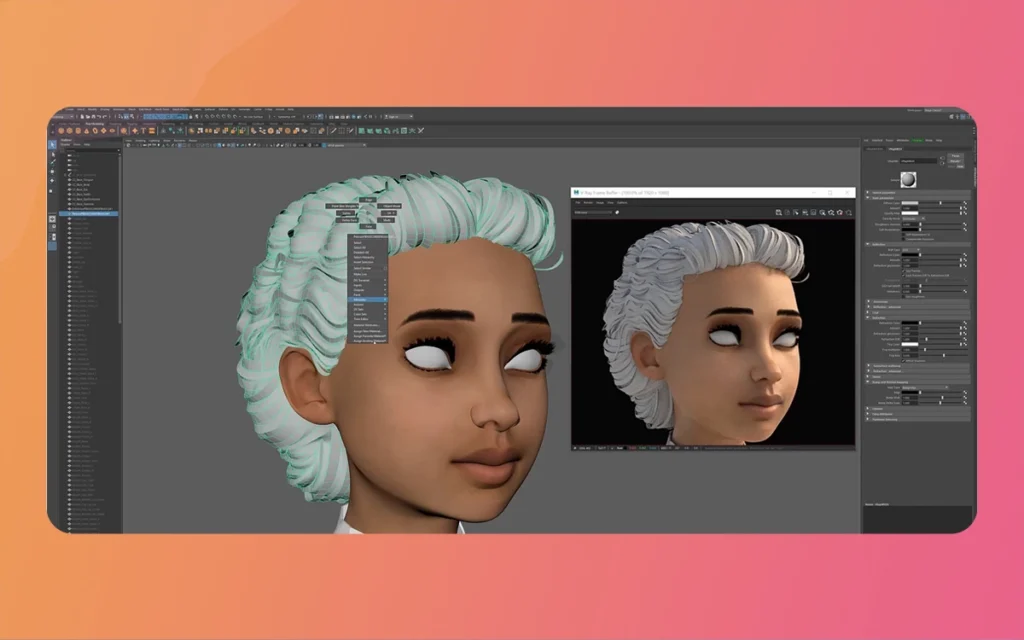This screenshot has height=640, width=1024.
Task: Open the BRDF type dropdown in the Reflection section
Action: point(910,249)
